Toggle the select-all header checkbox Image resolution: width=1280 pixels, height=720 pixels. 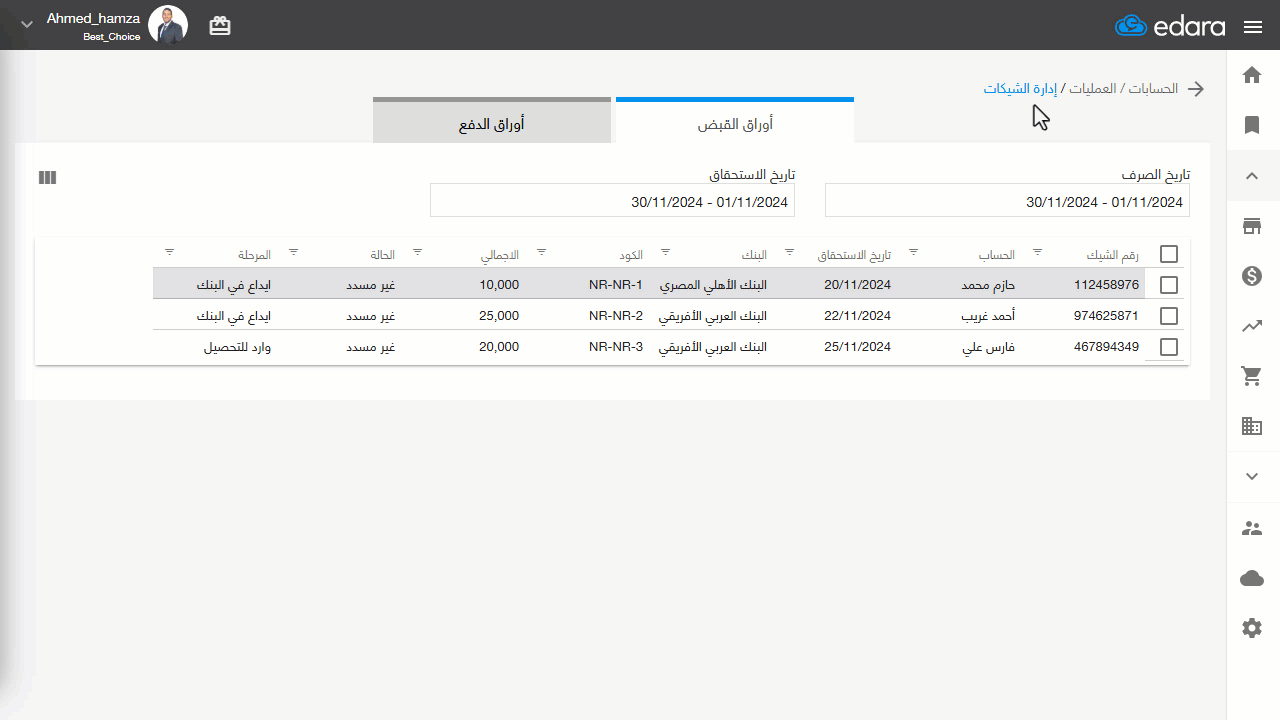click(1169, 254)
